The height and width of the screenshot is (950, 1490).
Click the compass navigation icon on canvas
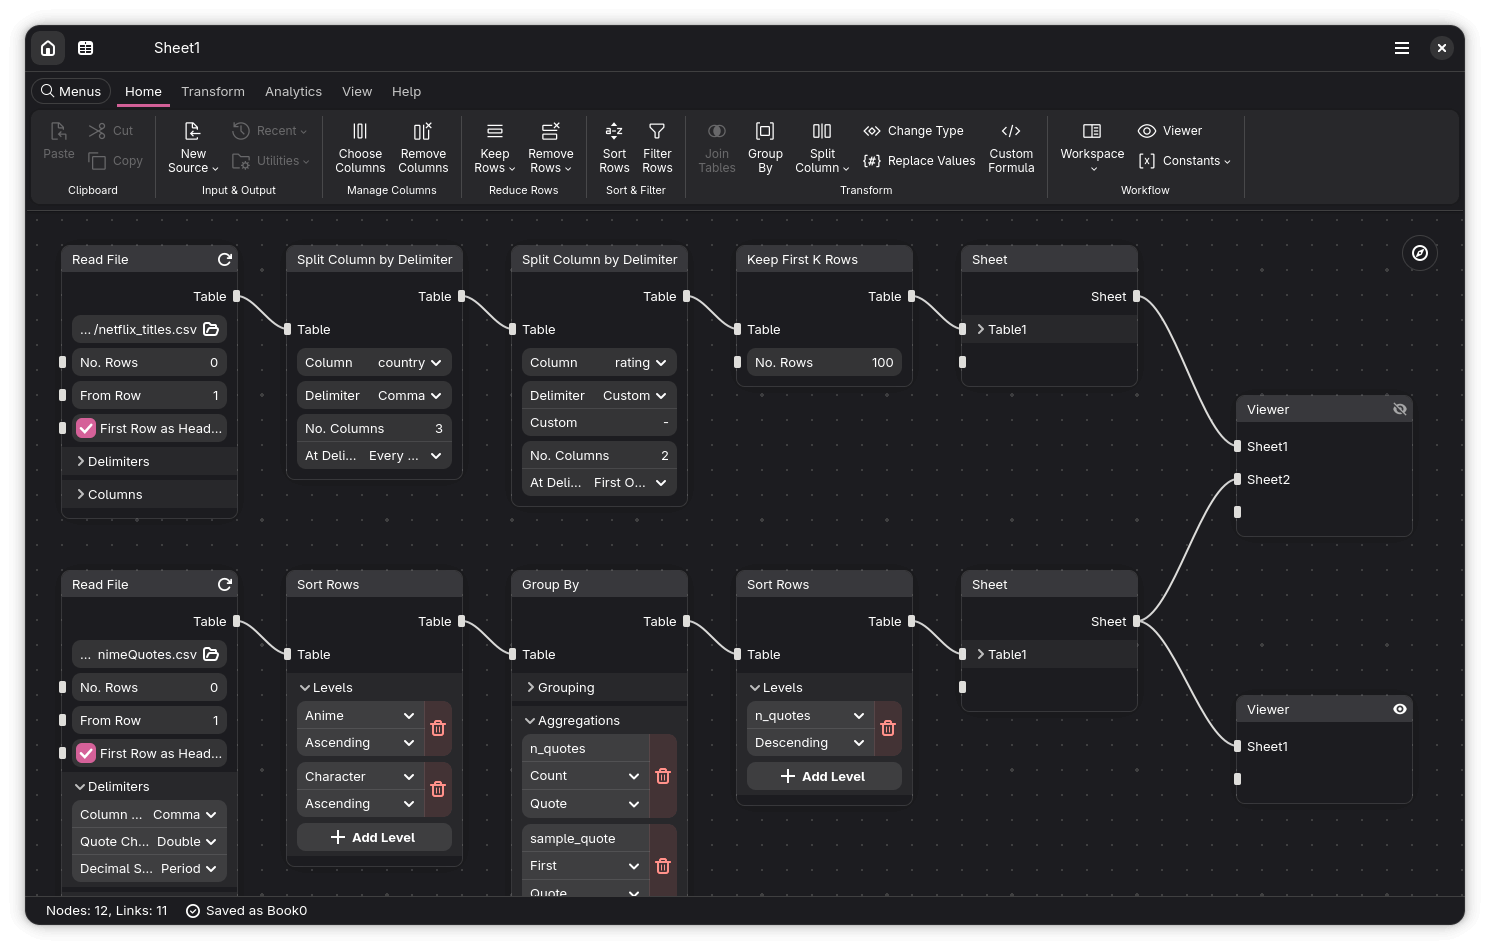click(1420, 253)
